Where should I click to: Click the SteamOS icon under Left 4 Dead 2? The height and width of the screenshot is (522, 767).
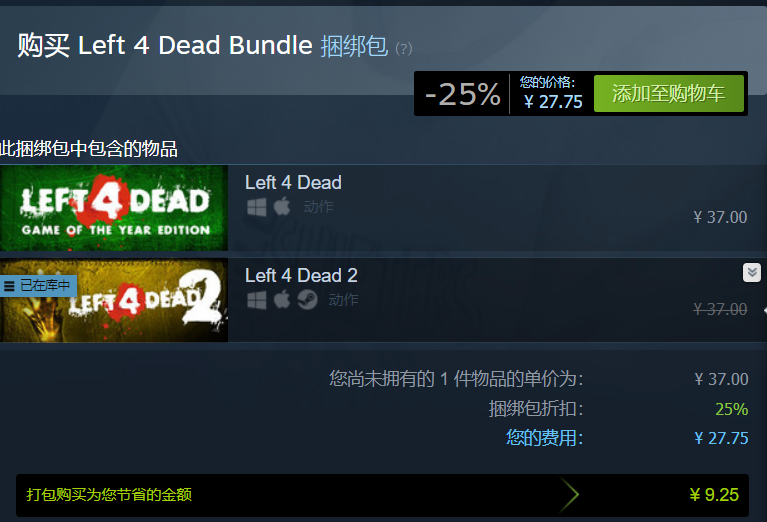(x=307, y=299)
